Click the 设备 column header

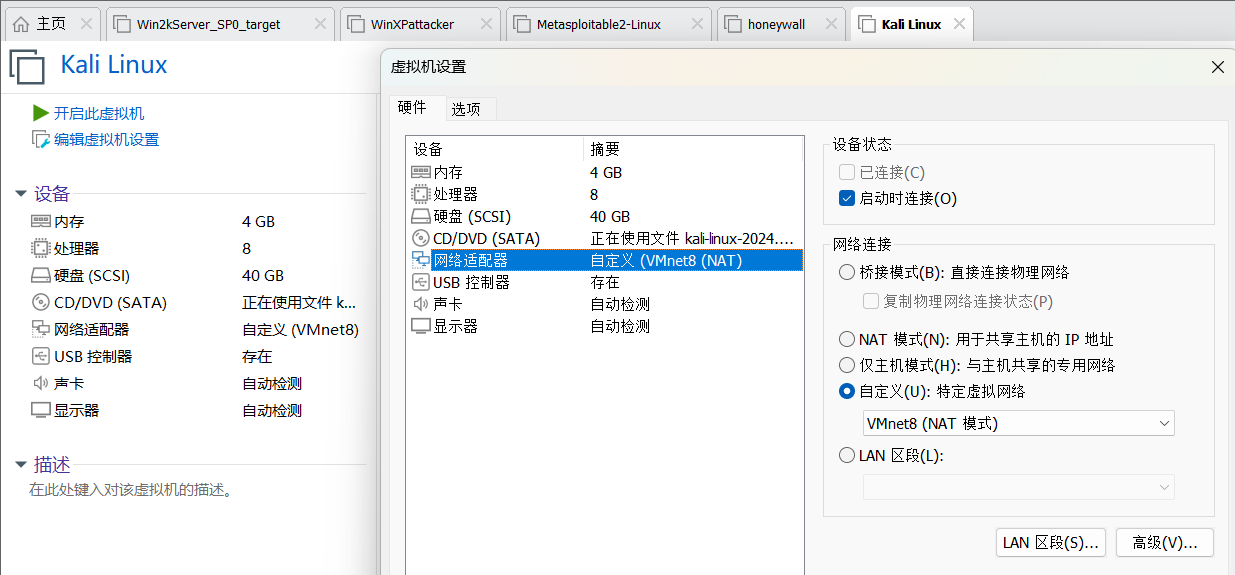pyautogui.click(x=496, y=148)
